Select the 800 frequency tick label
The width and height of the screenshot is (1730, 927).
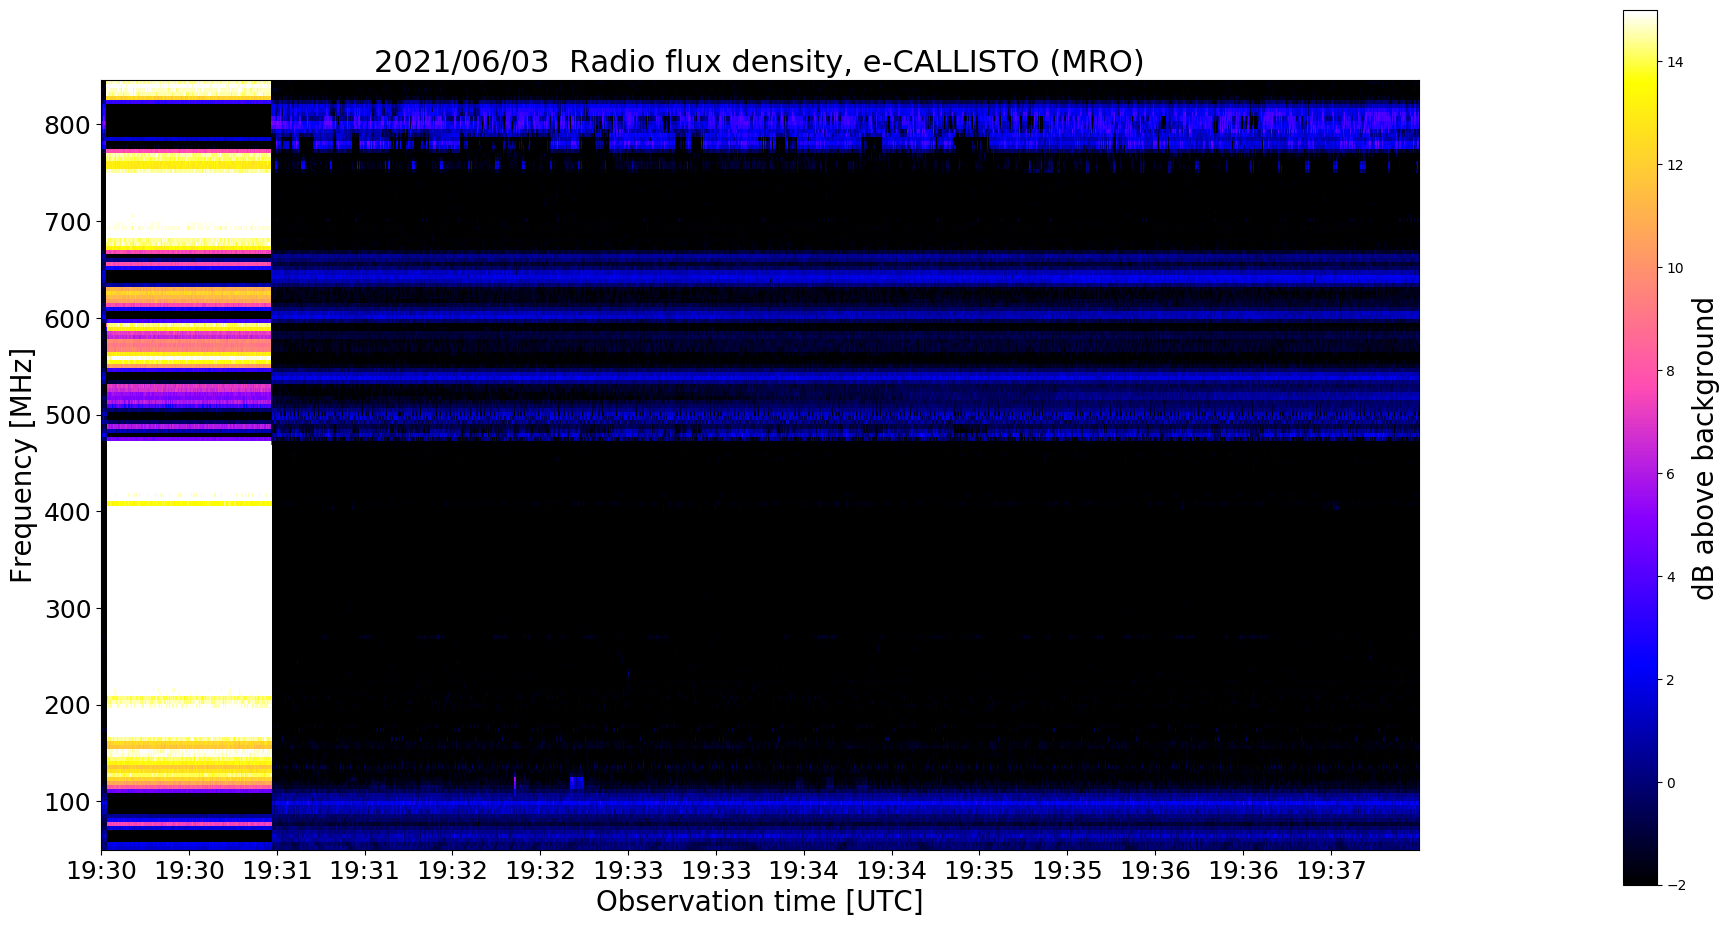click(x=70, y=125)
